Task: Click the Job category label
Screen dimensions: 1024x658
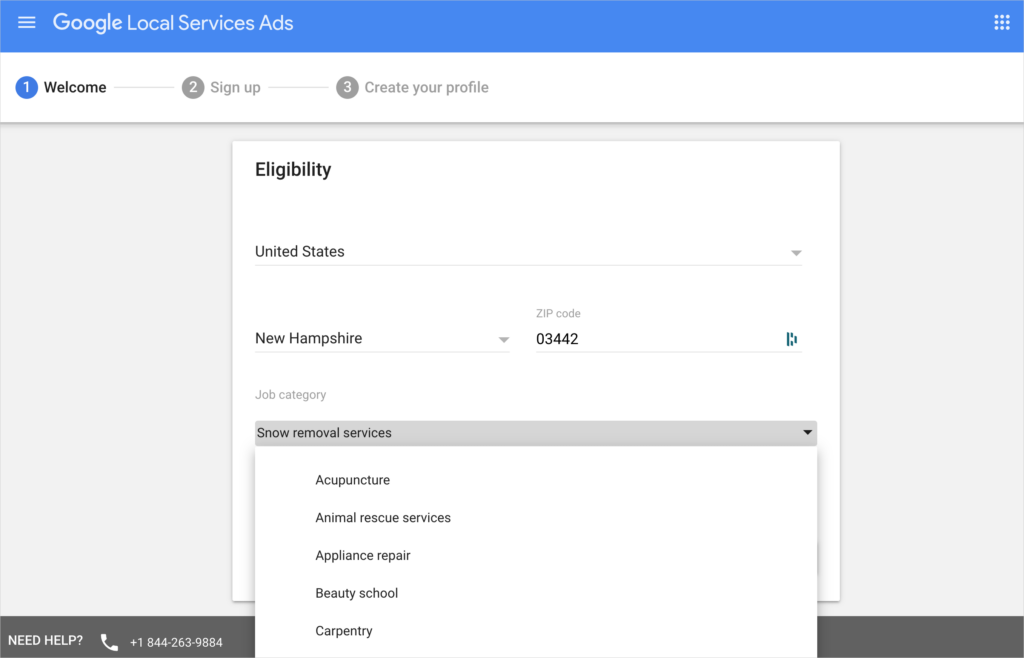Action: [291, 395]
